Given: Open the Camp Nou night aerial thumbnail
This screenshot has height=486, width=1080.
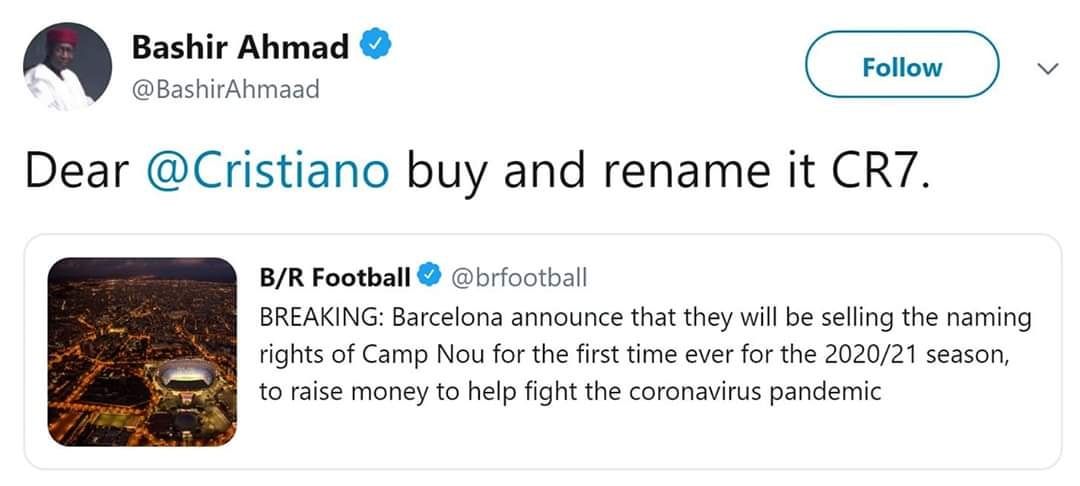Looking at the screenshot, I should [146, 350].
